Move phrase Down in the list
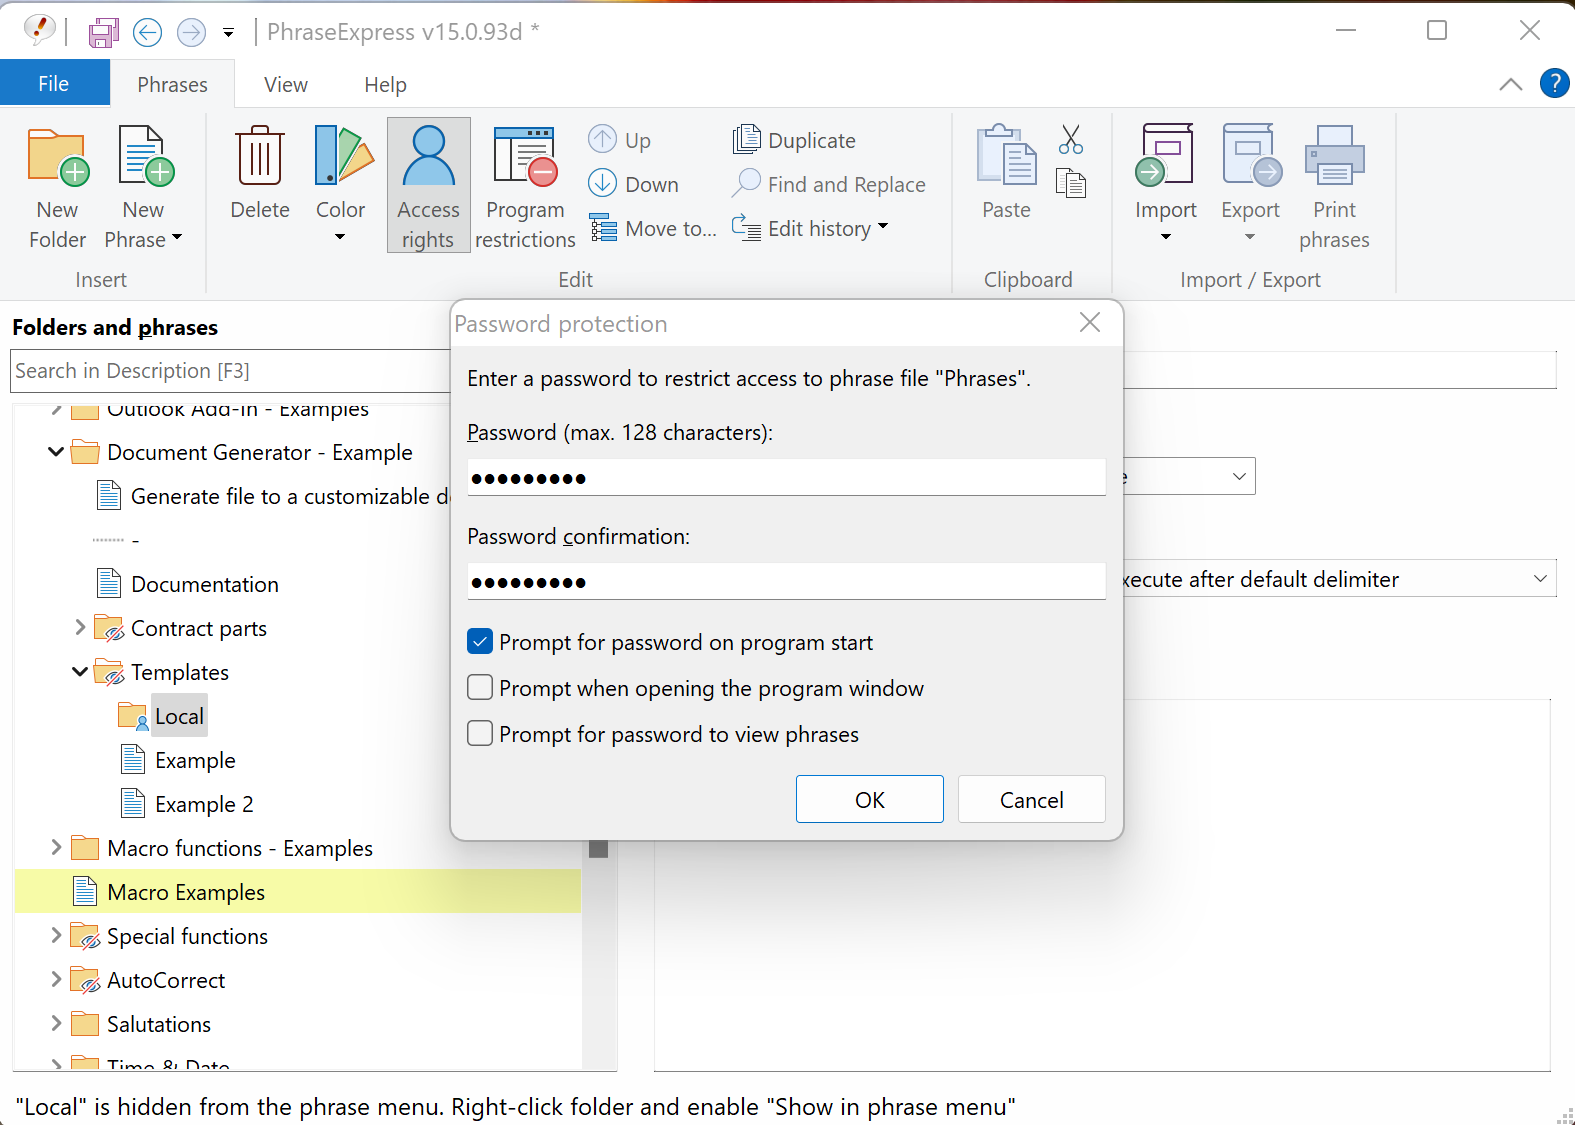1575x1125 pixels. pos(633,184)
